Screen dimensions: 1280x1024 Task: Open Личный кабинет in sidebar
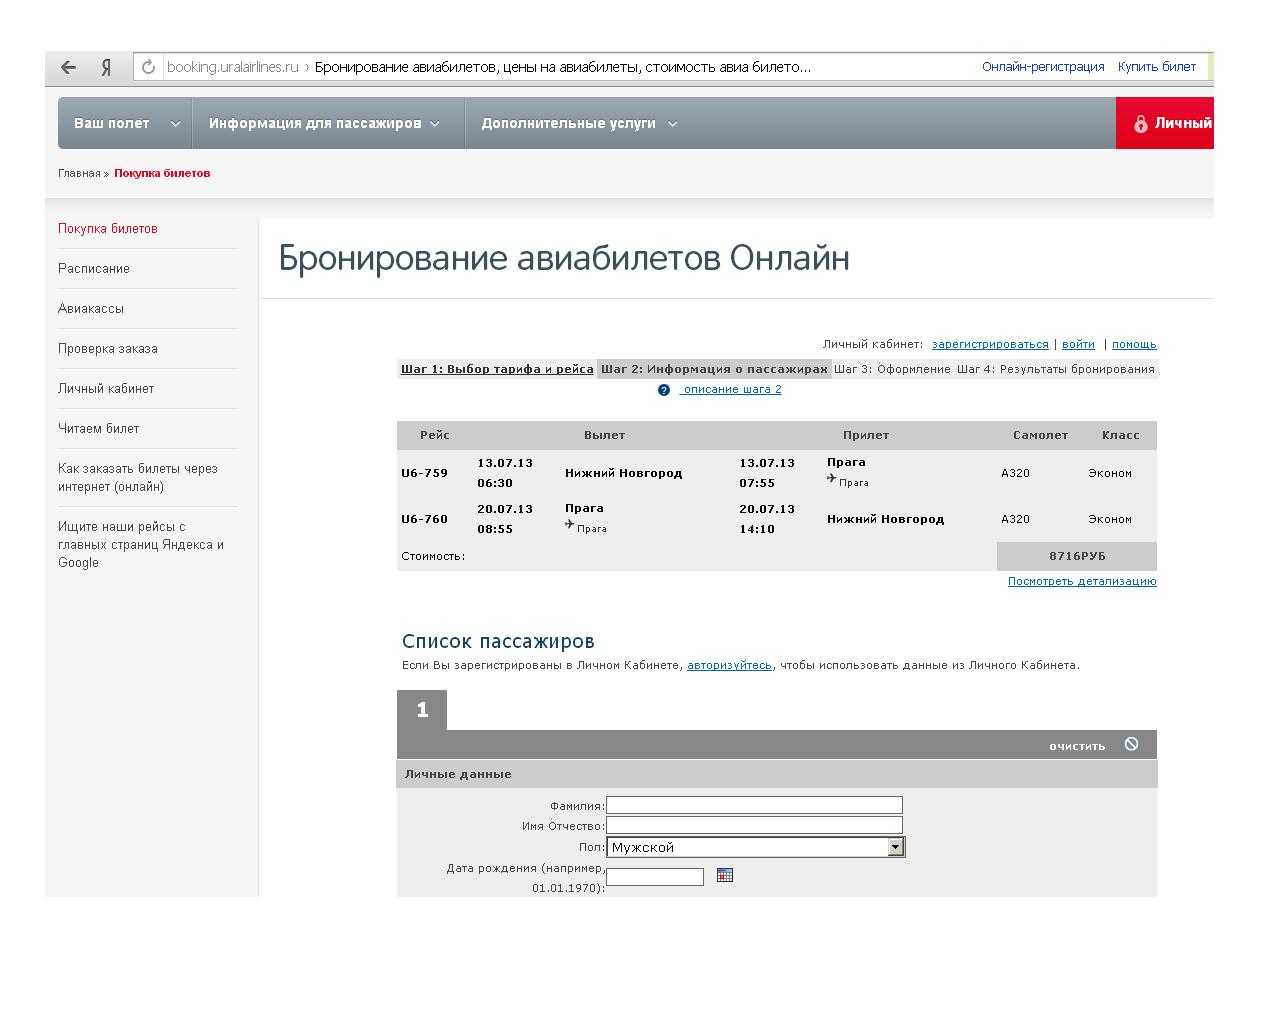106,389
